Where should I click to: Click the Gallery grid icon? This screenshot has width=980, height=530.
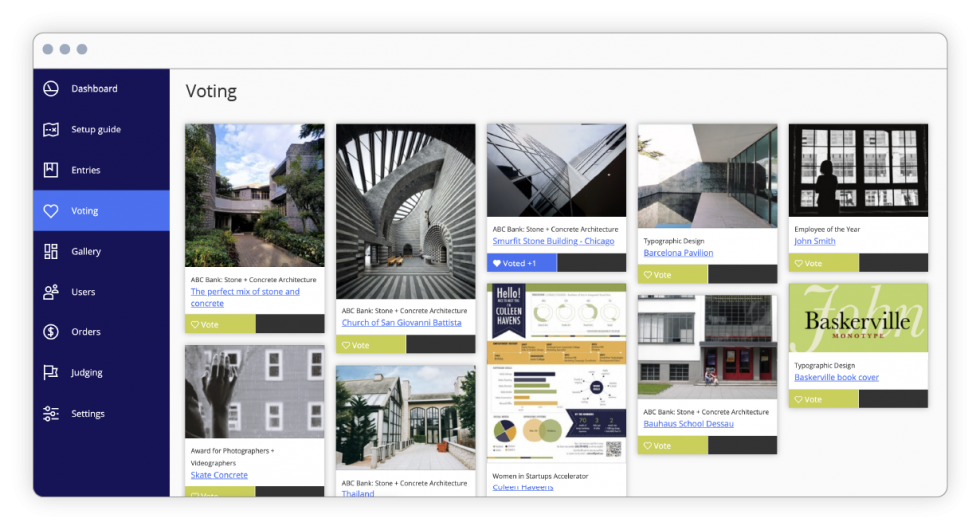click(51, 252)
